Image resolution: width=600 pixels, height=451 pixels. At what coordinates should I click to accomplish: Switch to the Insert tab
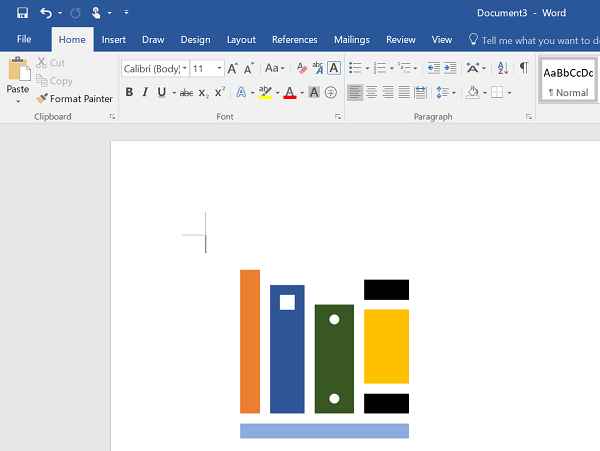114,40
